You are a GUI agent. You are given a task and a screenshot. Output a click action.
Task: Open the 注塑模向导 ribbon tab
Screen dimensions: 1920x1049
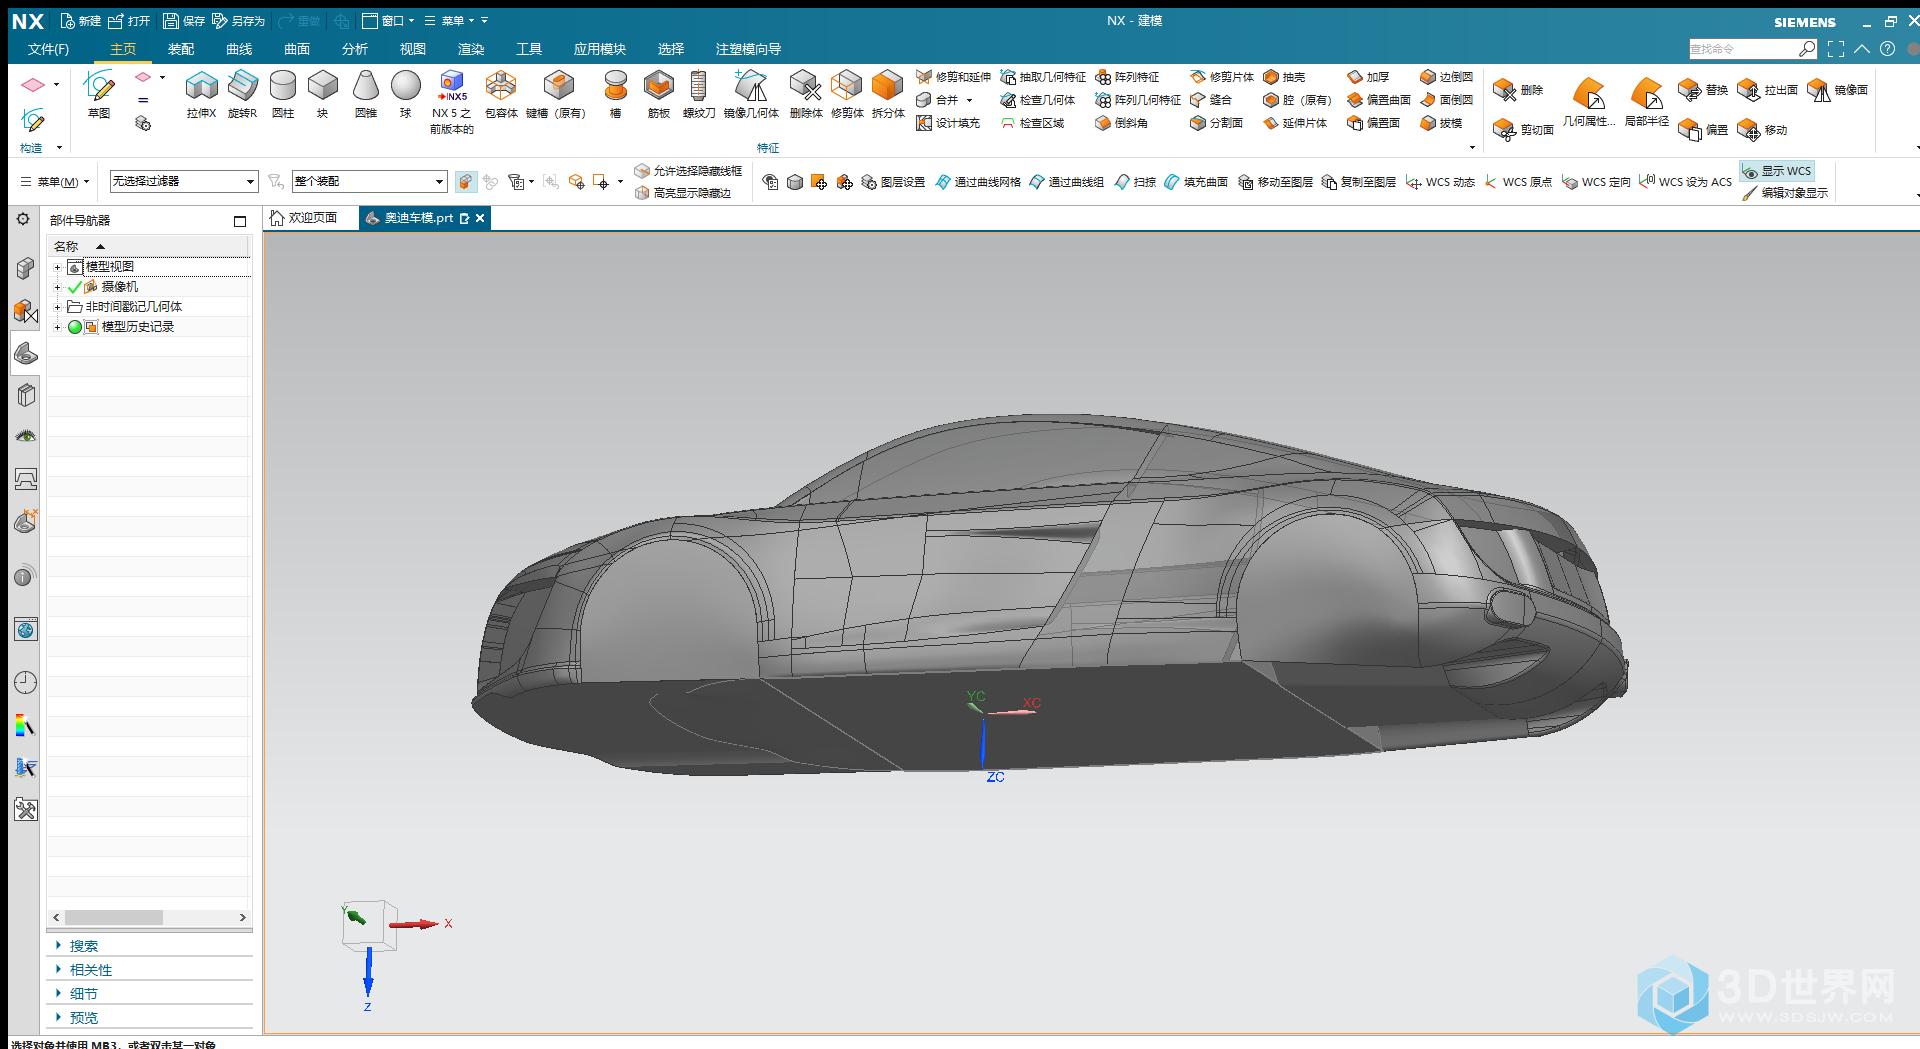click(x=748, y=49)
